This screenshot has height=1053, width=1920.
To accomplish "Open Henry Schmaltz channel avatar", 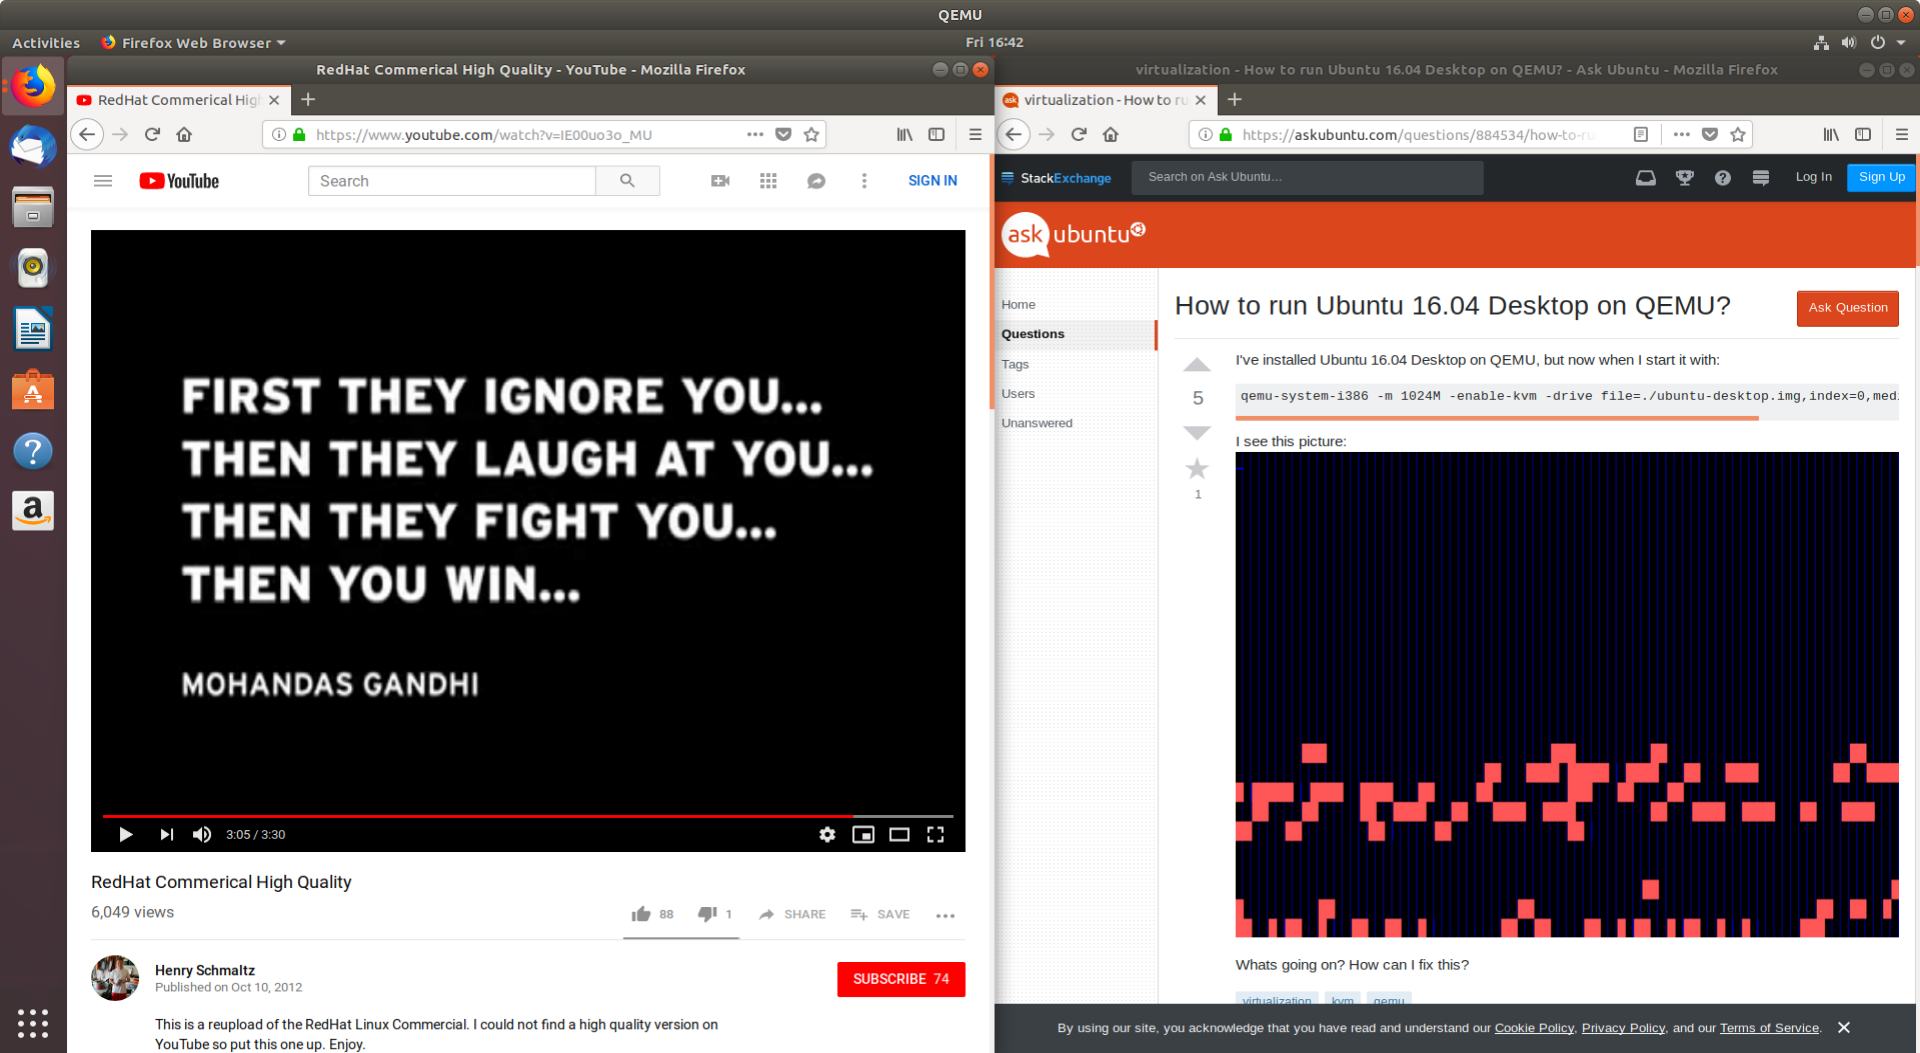I will (x=115, y=978).
